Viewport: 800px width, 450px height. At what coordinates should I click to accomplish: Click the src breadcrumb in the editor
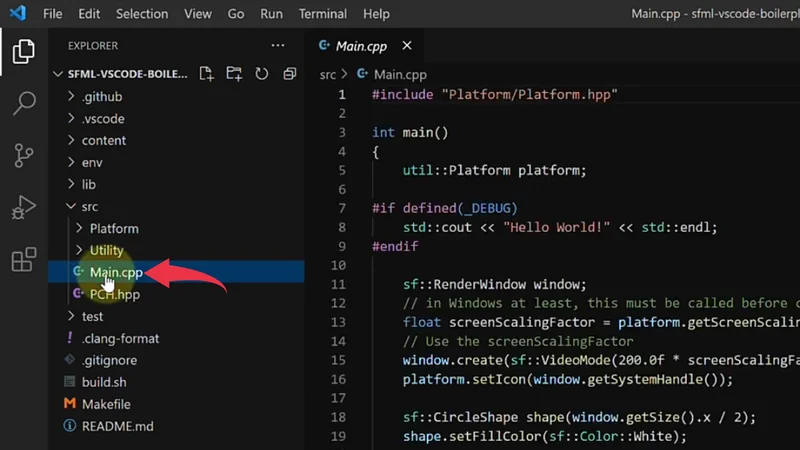pyautogui.click(x=328, y=75)
